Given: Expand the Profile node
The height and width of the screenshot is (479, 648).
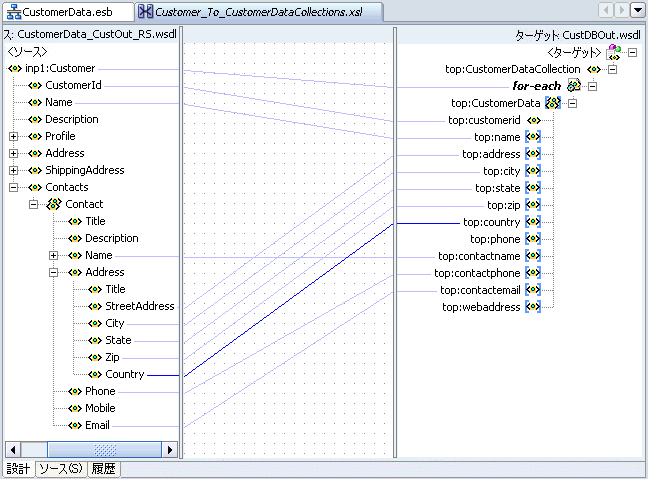Looking at the screenshot, I should (14, 136).
